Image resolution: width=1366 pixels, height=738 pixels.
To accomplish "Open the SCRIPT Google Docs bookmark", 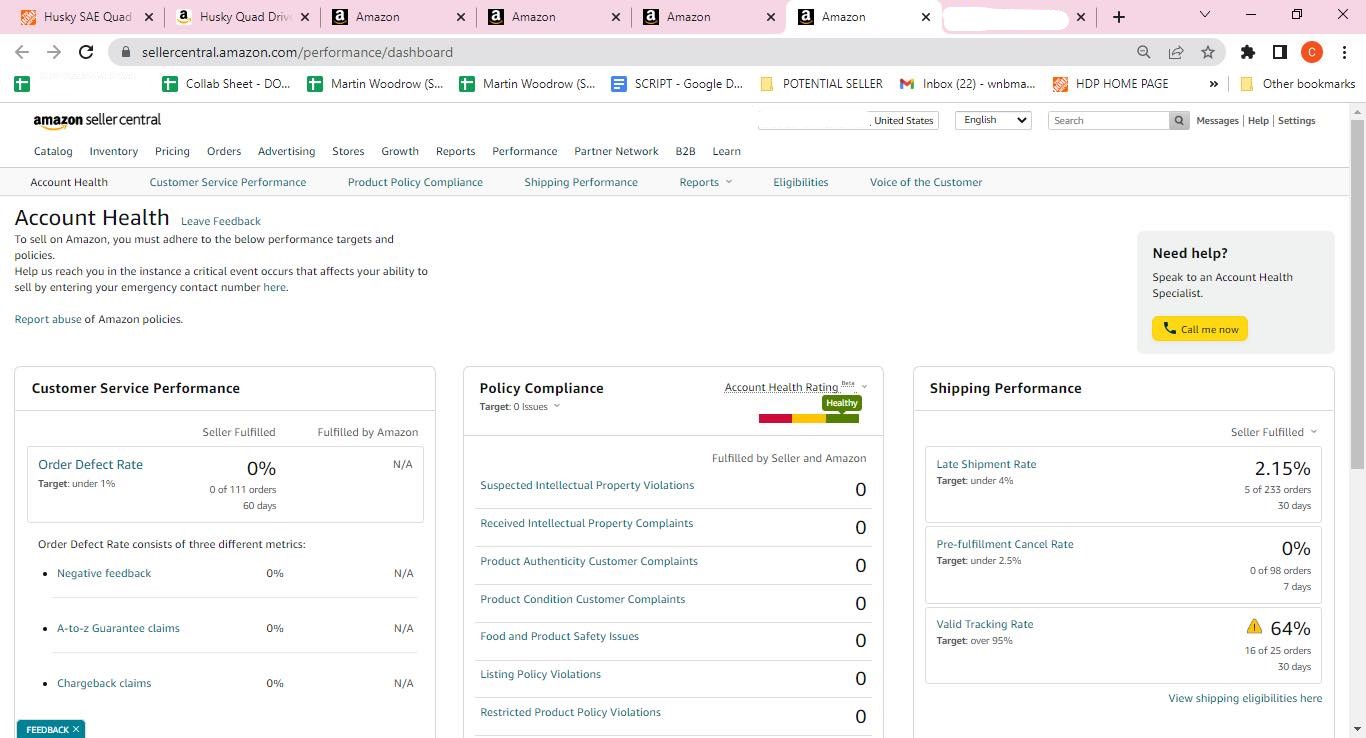I will (x=678, y=84).
